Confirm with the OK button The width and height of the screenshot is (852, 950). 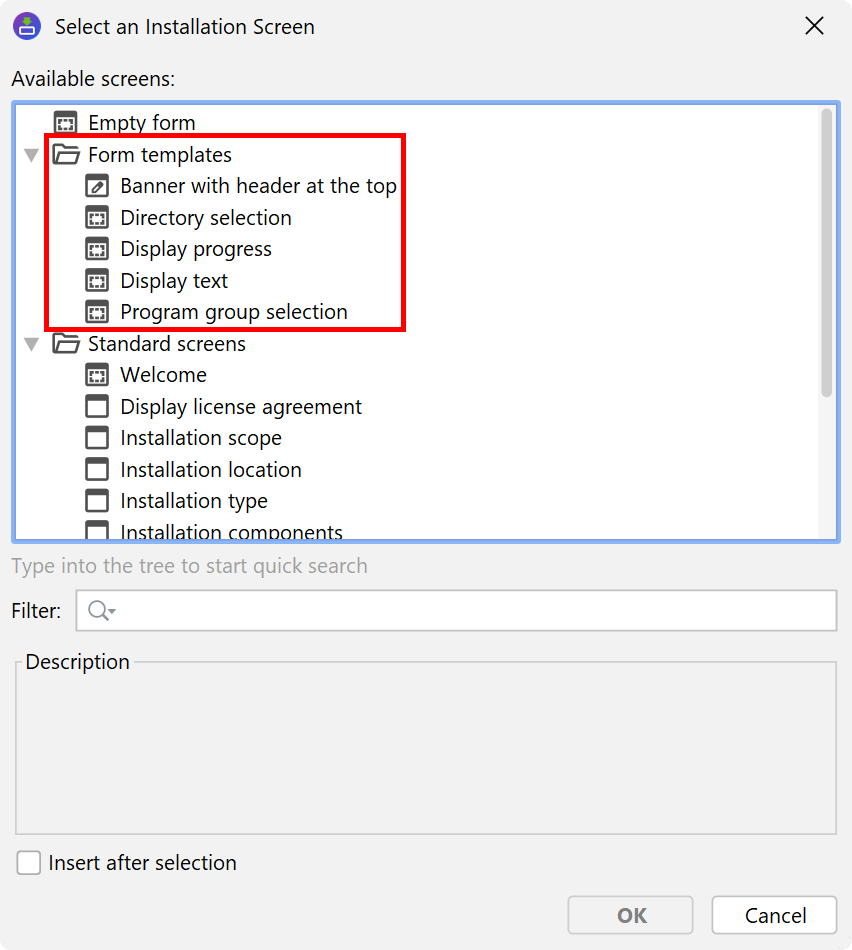pos(630,915)
